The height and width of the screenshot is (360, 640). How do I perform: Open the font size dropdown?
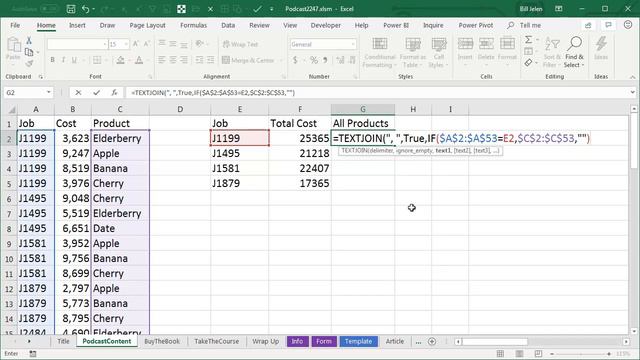[126, 44]
